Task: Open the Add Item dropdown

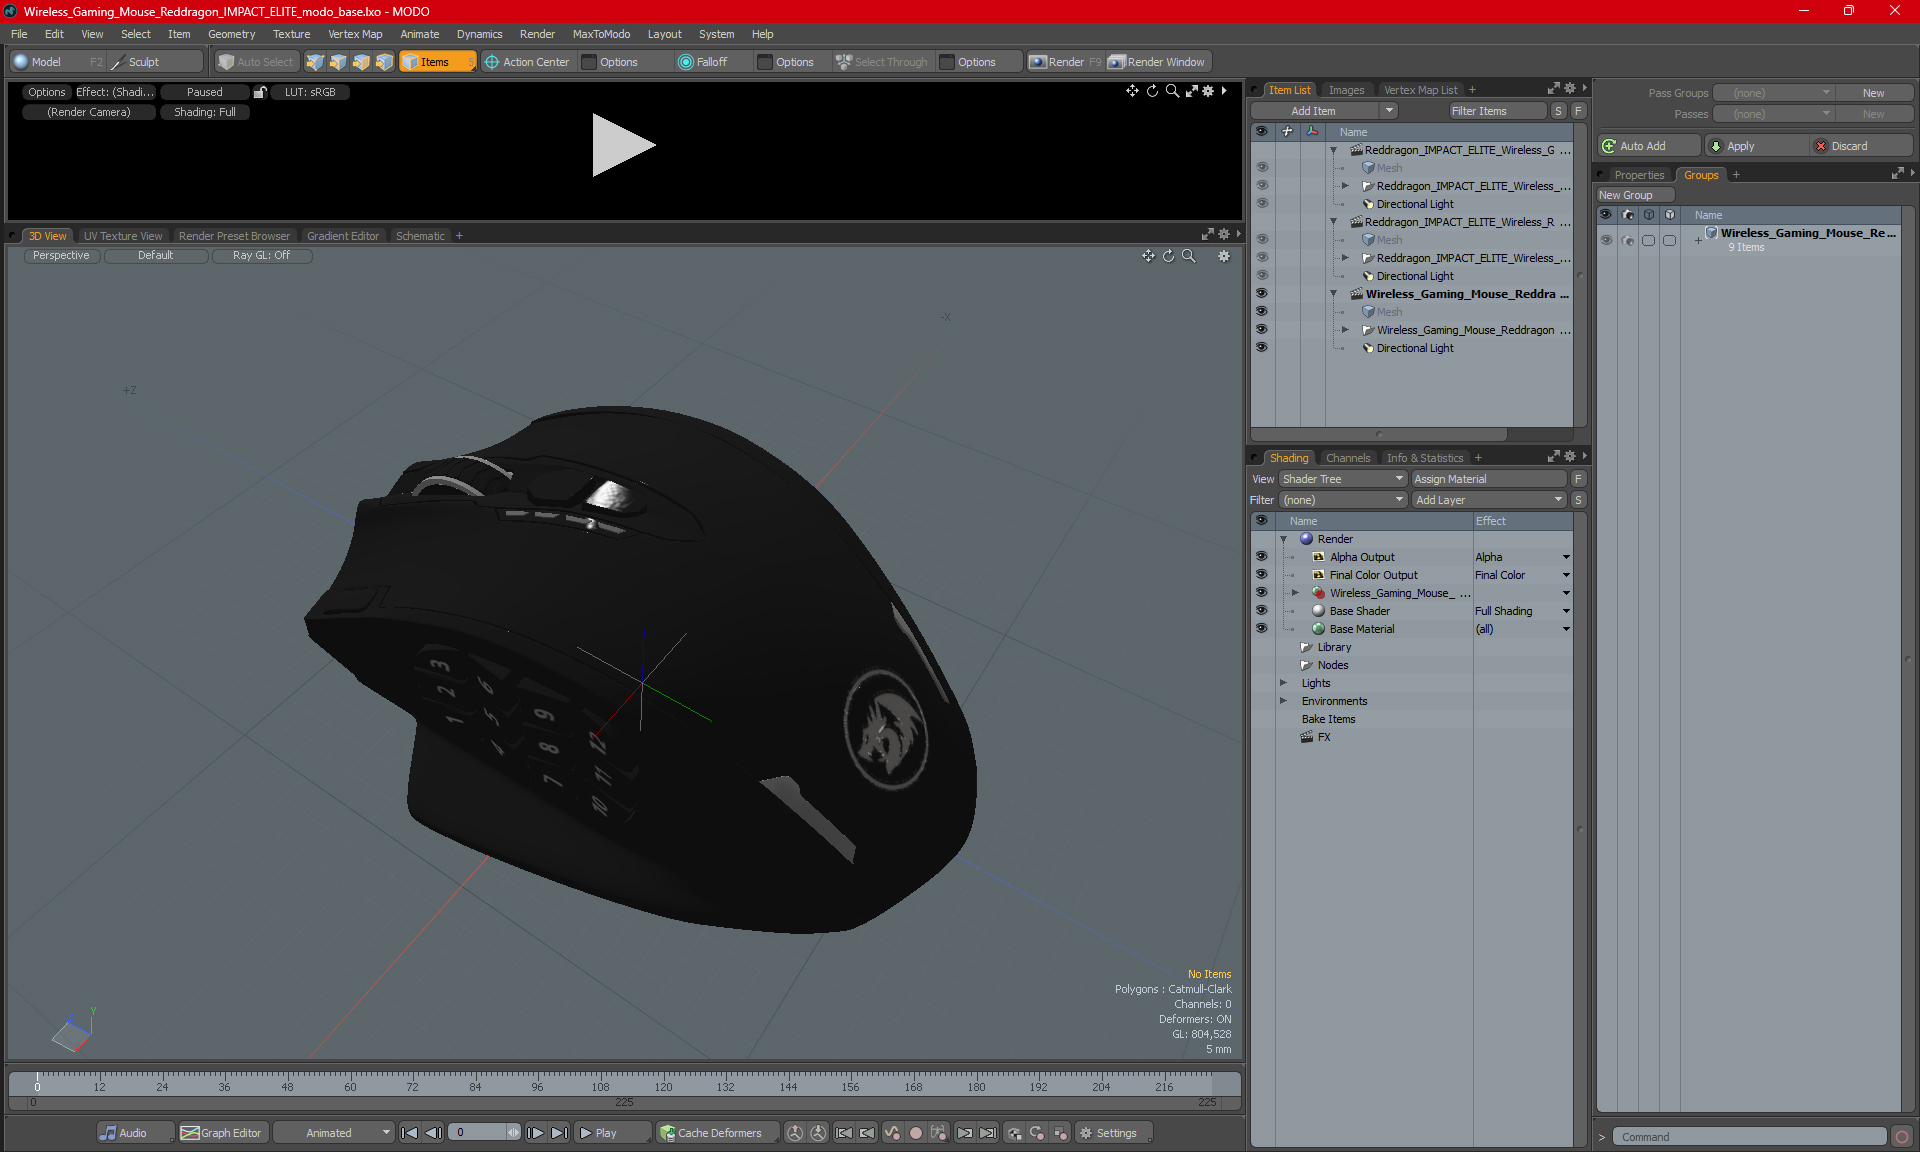Action: tap(1390, 111)
